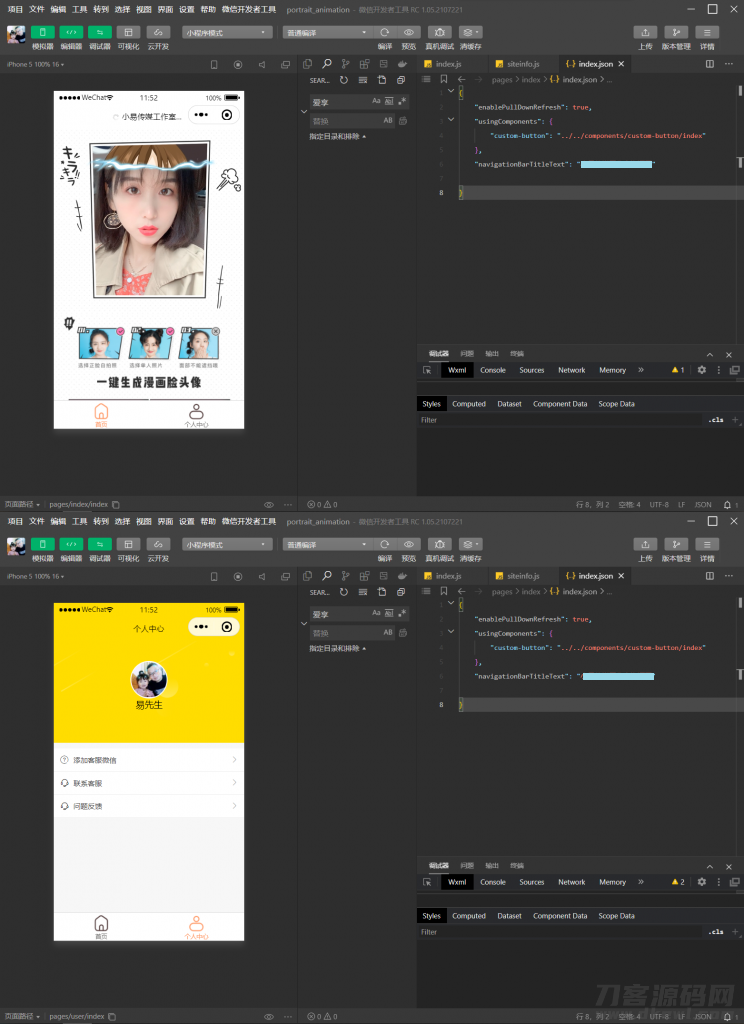Click the 个人中心 tab icon in home page simulator
This screenshot has height=1024, width=744.
196,412
